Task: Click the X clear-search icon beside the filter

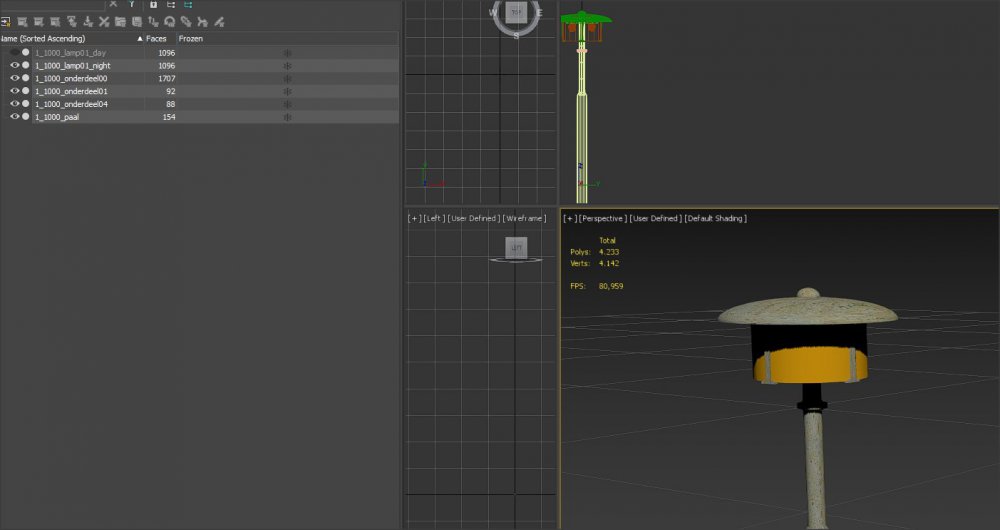Action: pos(113,5)
